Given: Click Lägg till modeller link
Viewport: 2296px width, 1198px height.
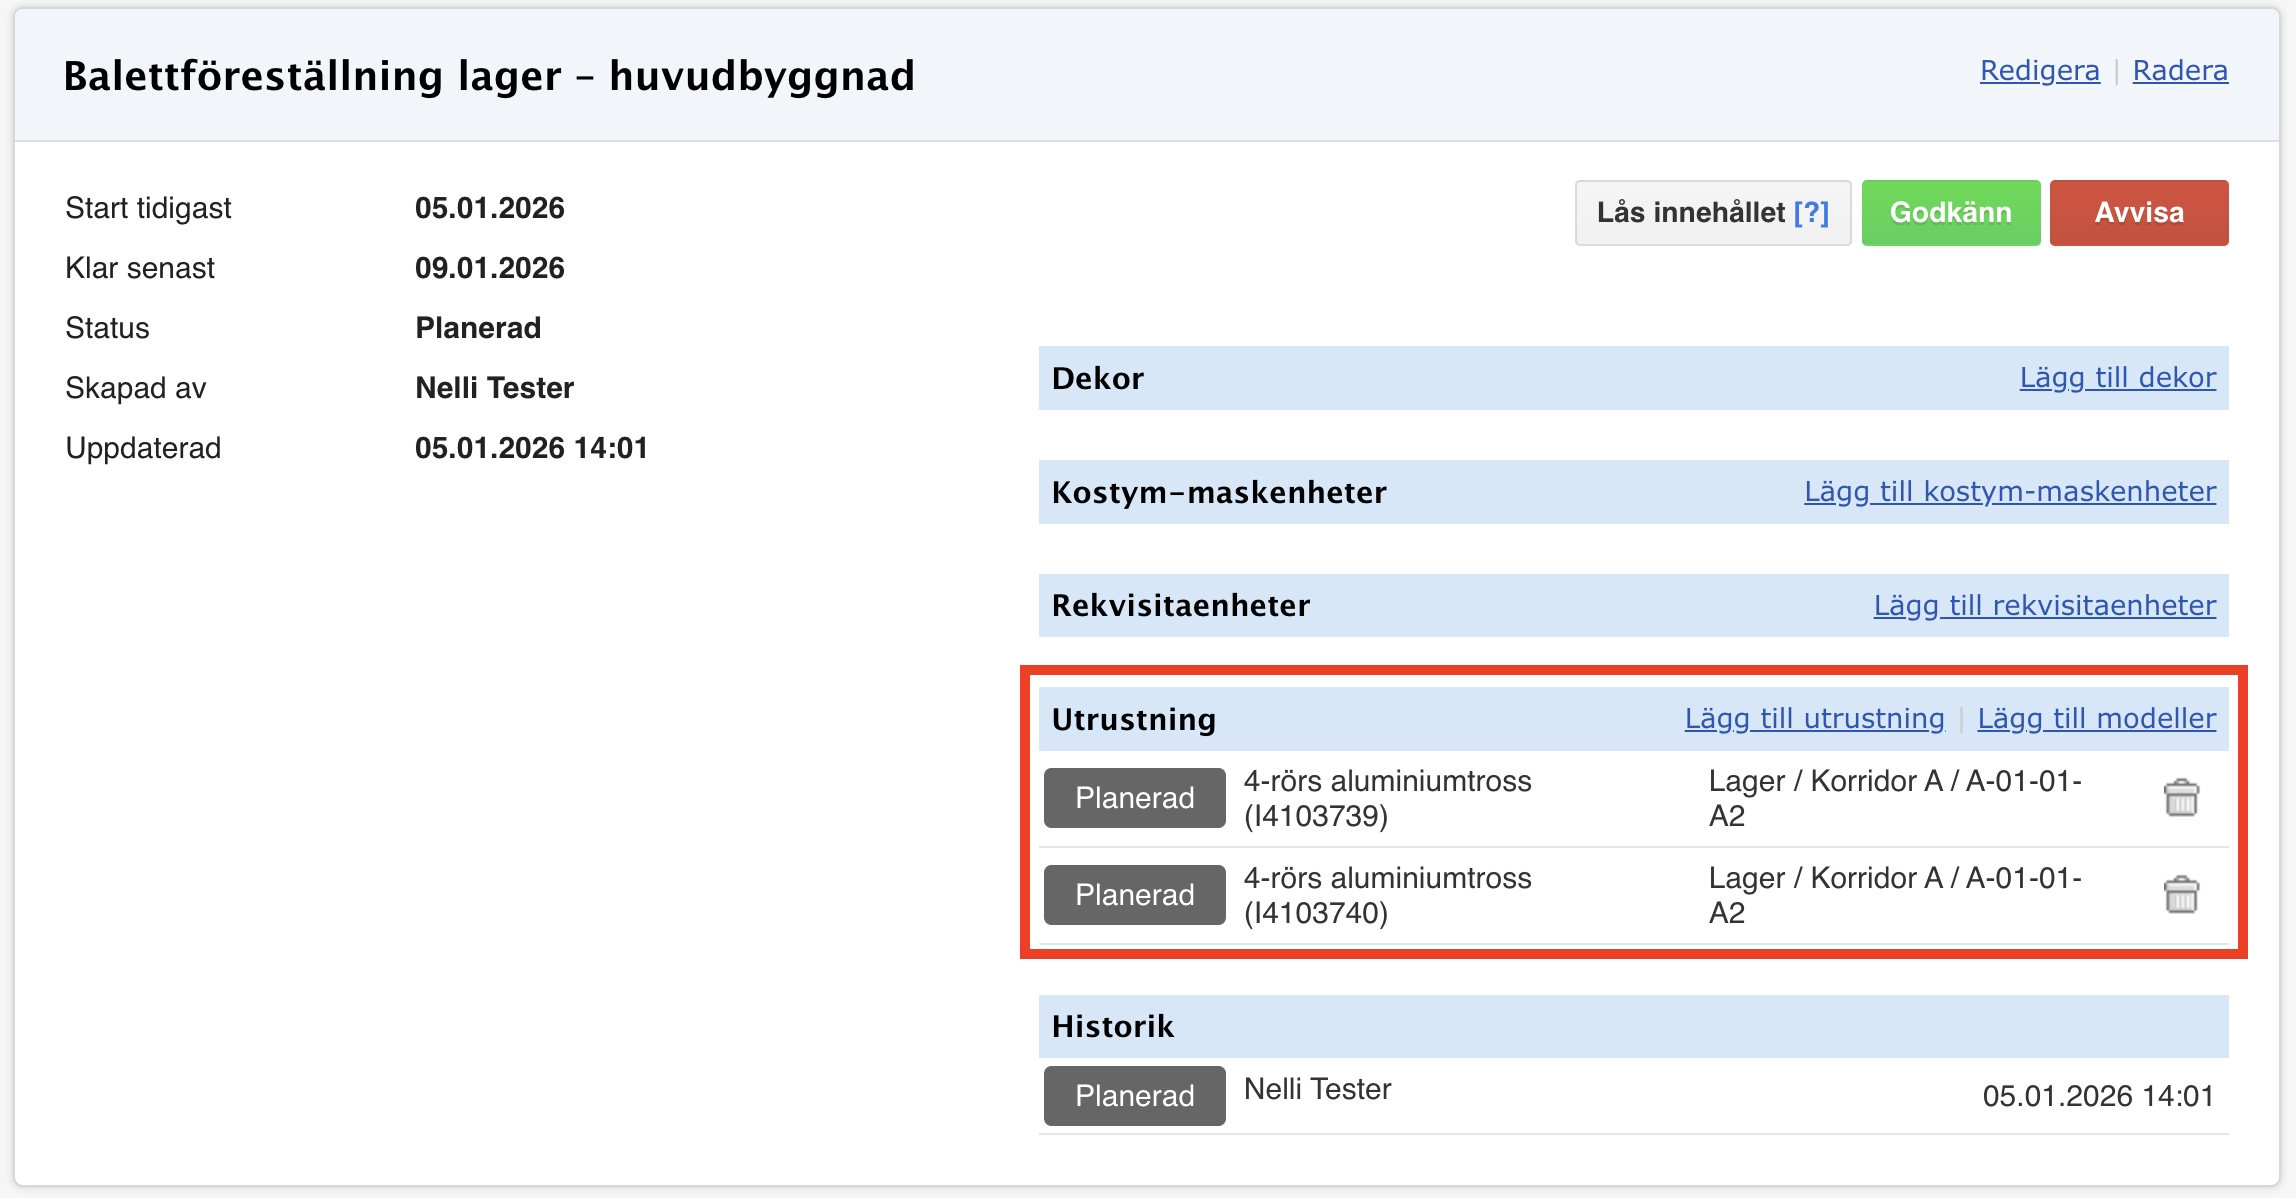Looking at the screenshot, I should pyautogui.click(x=2096, y=719).
